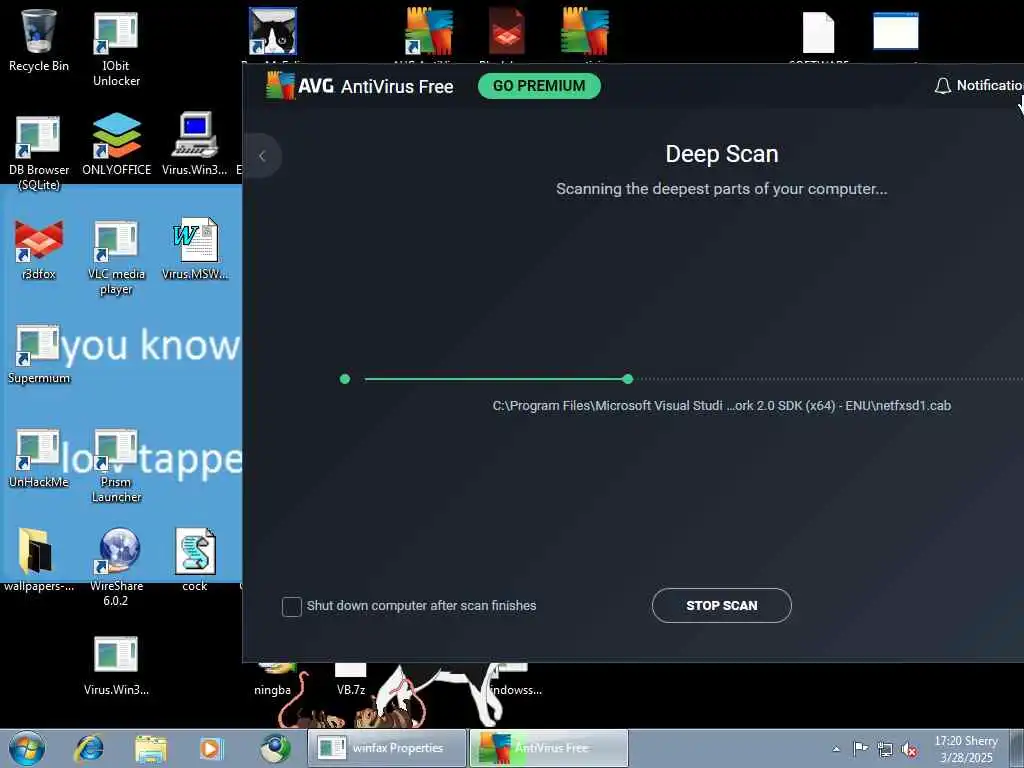Launch IObit Unlocker from the desktop
The image size is (1024, 768).
116,48
